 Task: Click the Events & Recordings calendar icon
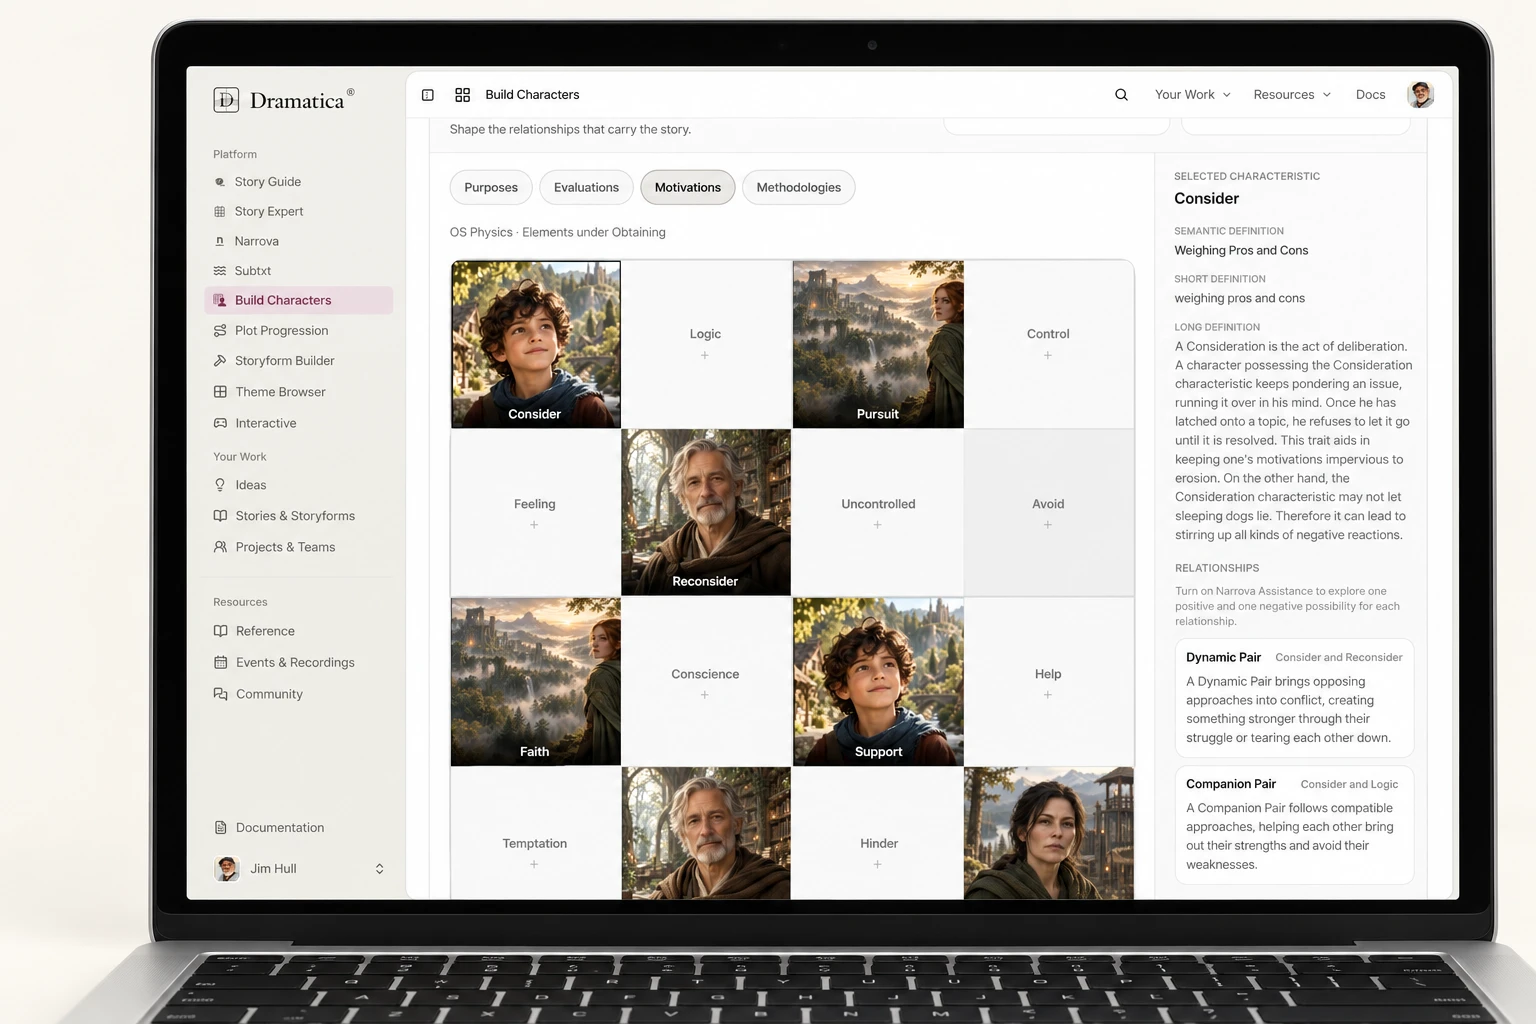tap(220, 662)
